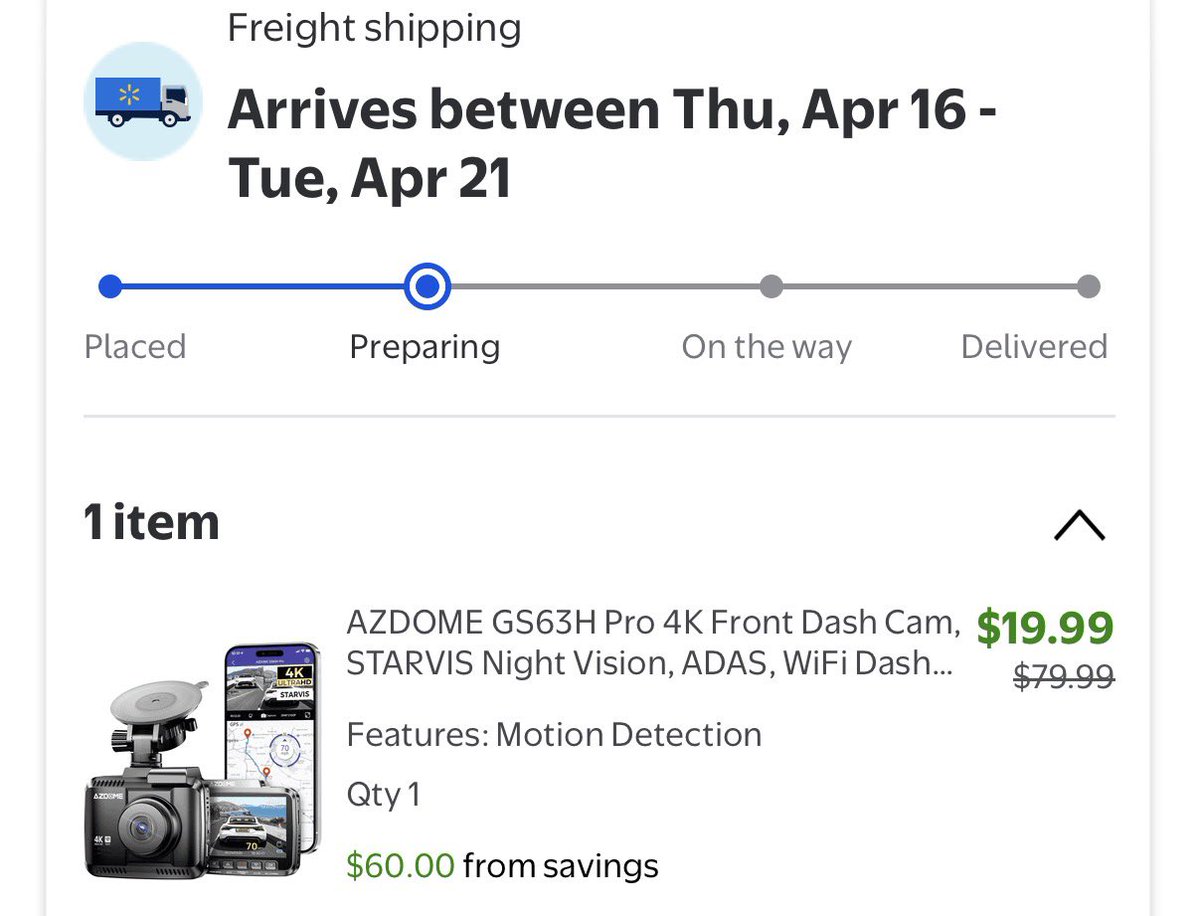The image size is (1199, 916).
Task: Click the On the way step dot
Action: [x=770, y=287]
